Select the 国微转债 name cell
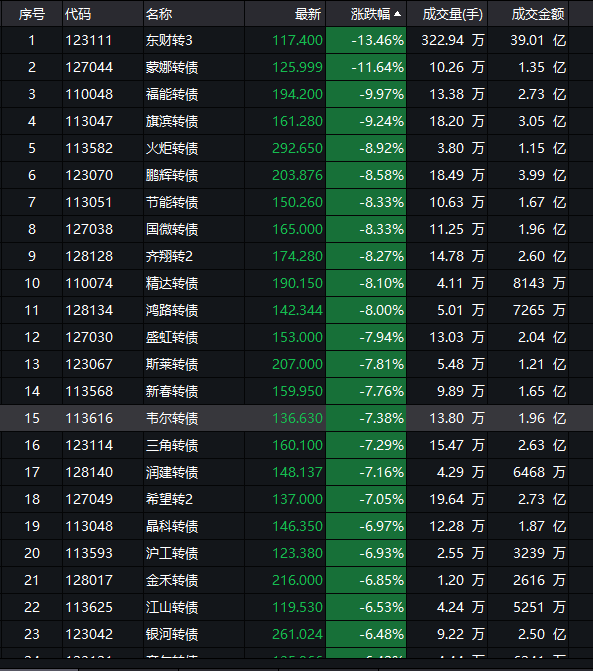Image resolution: width=593 pixels, height=671 pixels. click(x=172, y=229)
